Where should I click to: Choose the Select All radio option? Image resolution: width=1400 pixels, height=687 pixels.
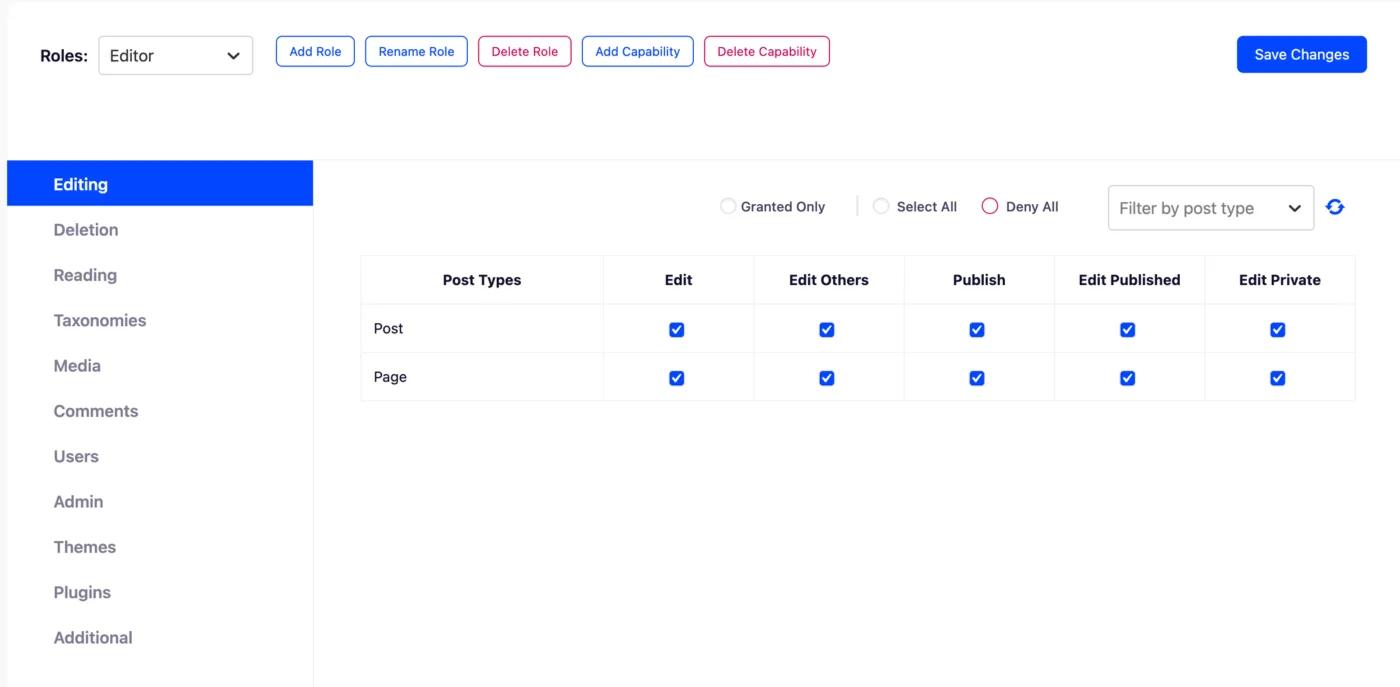click(881, 207)
